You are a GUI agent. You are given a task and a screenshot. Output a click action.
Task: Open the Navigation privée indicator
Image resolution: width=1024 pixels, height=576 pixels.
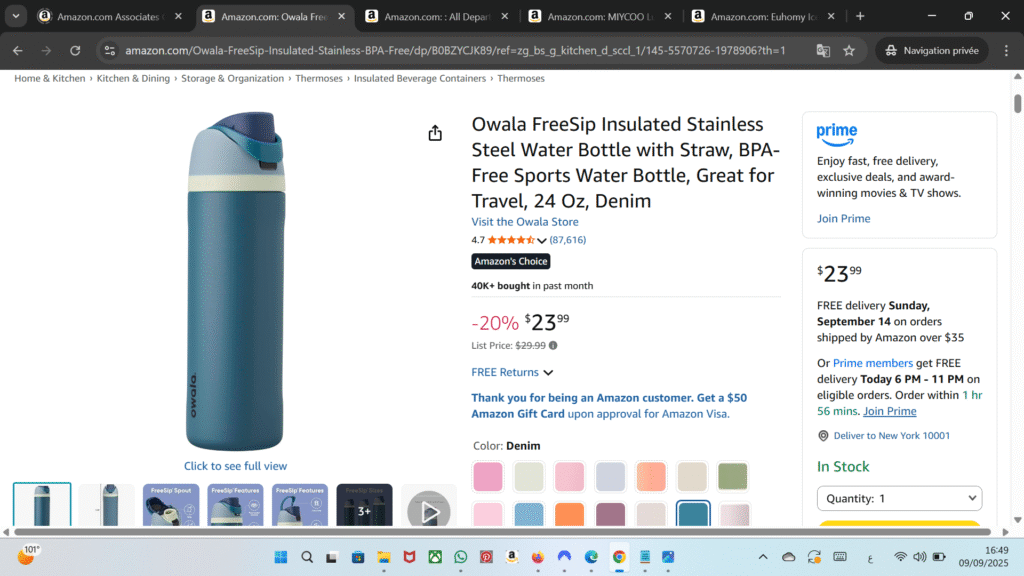click(x=931, y=50)
